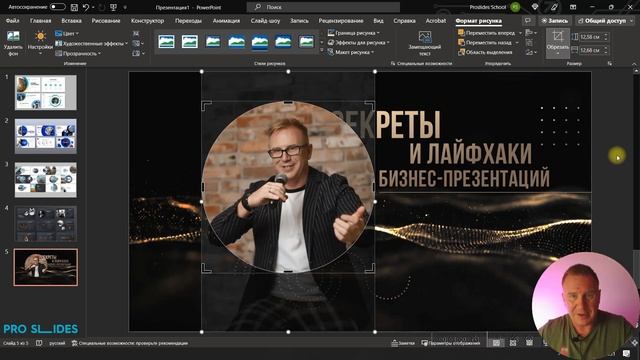Expand the quick access toolbar customization arrow
The width and height of the screenshot is (640, 360).
tap(125, 7)
